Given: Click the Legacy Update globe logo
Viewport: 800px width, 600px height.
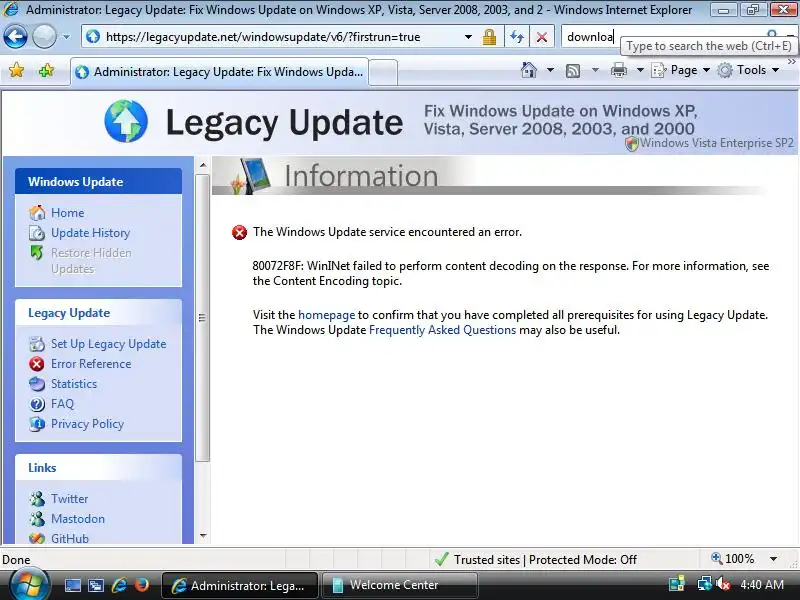Looking at the screenshot, I should point(126,121).
